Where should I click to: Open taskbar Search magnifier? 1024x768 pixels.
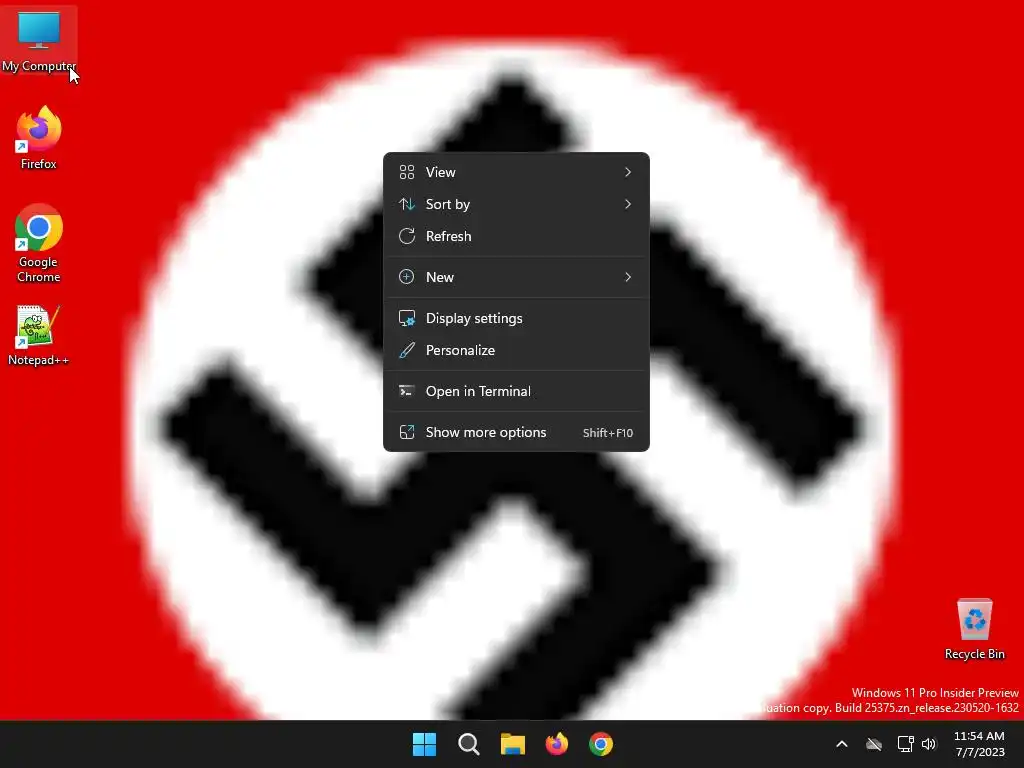tap(469, 744)
